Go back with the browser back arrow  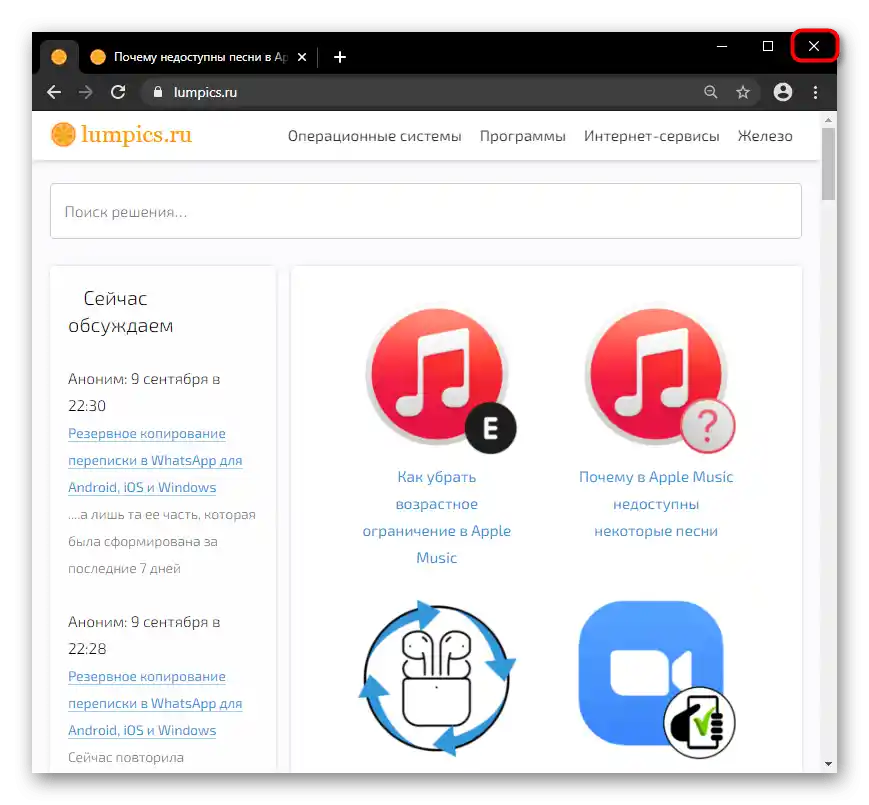coord(54,92)
